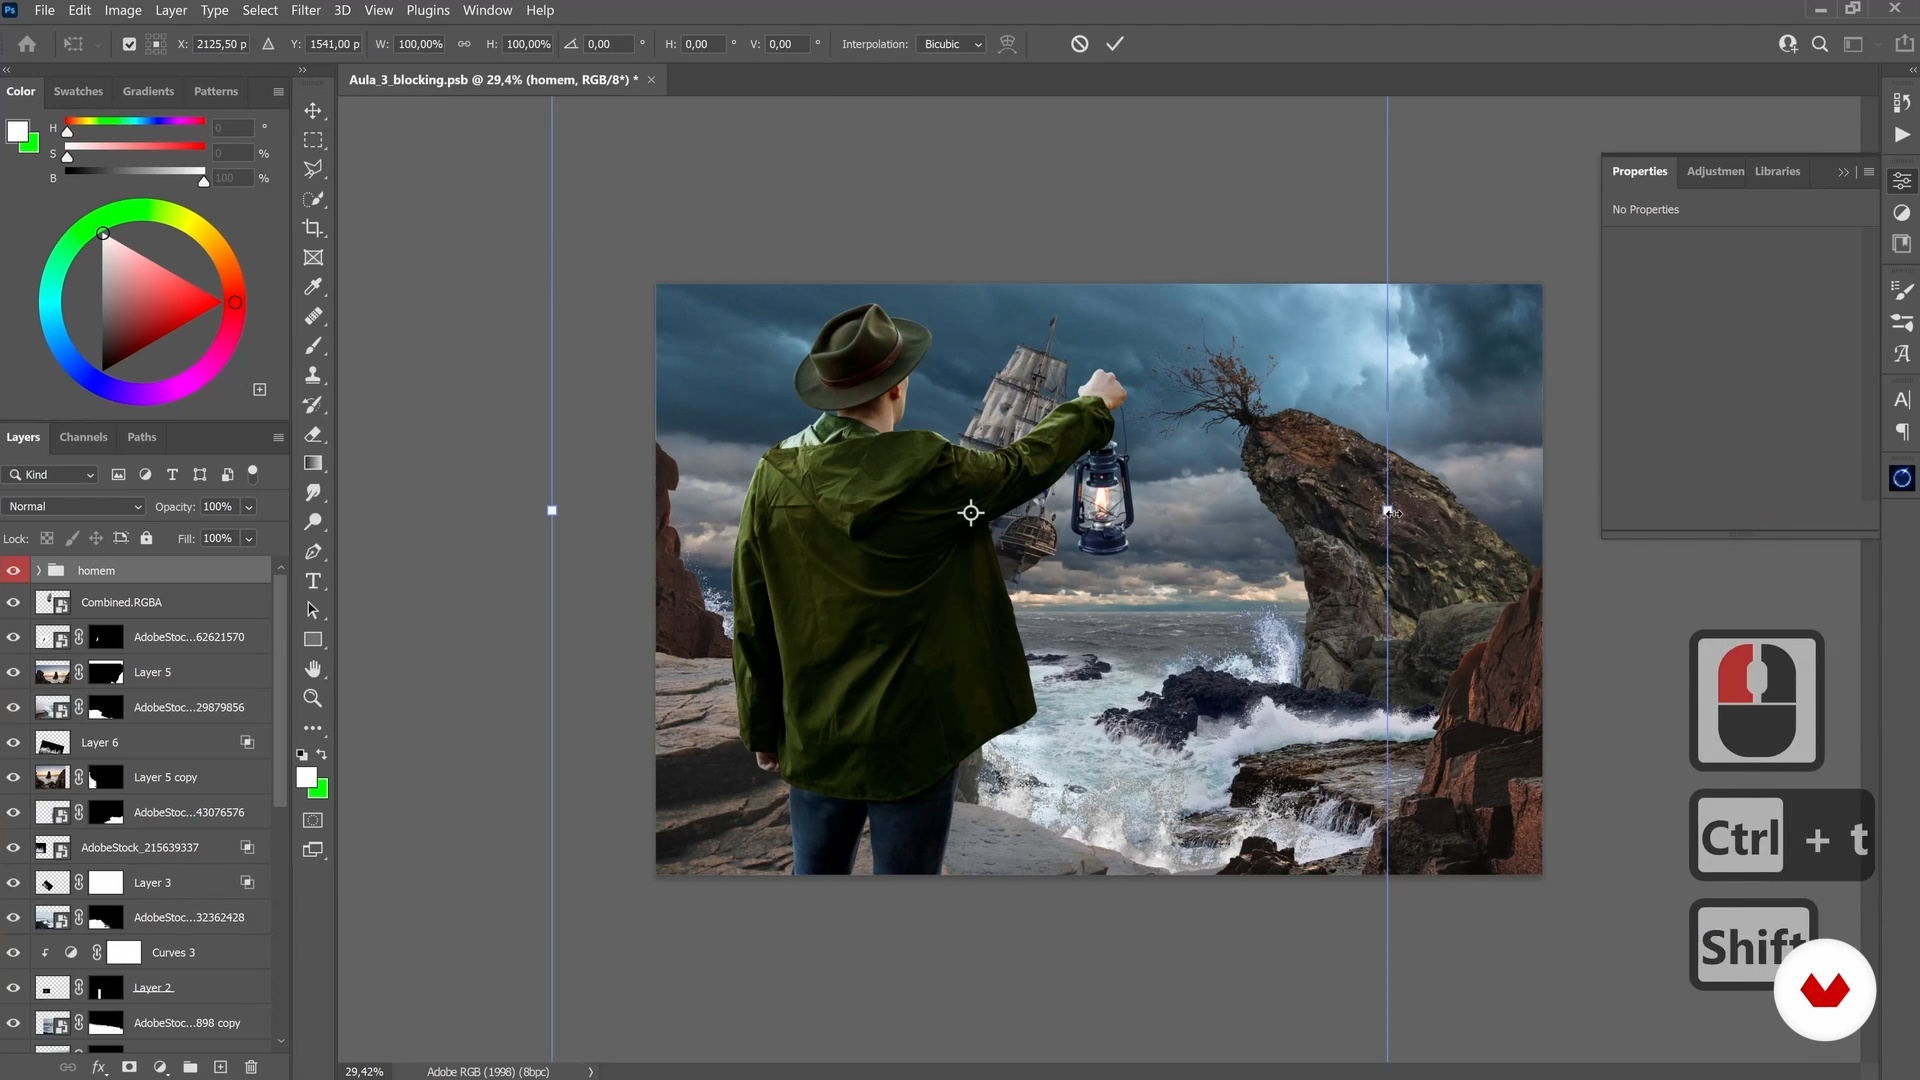Click the foreground color swatch in the Color panel
1920x1080 pixels.
(x=17, y=131)
